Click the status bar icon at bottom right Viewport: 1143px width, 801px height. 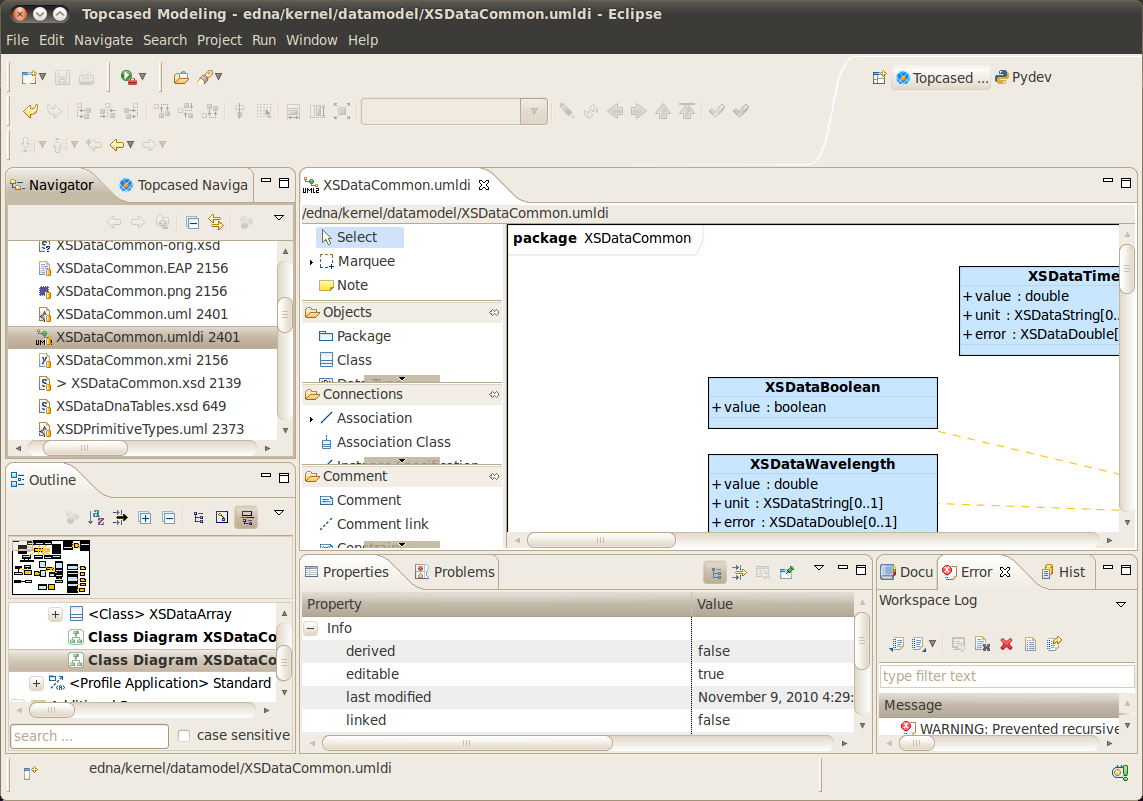tap(1120, 772)
